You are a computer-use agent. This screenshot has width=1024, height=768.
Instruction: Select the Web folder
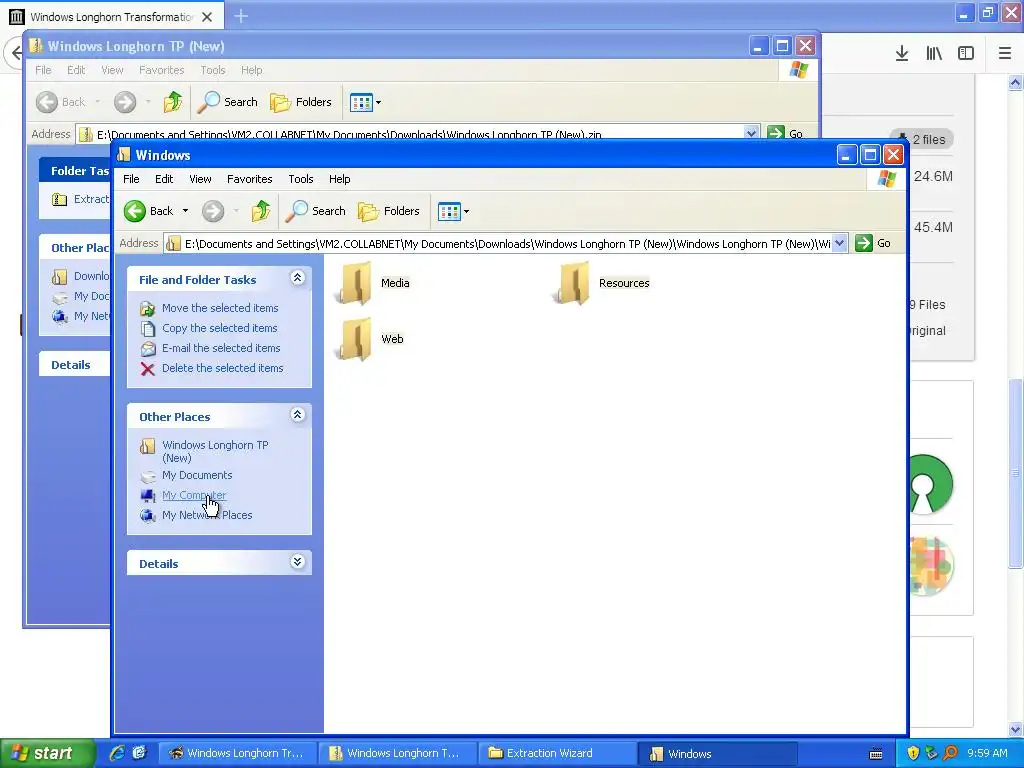pos(370,339)
